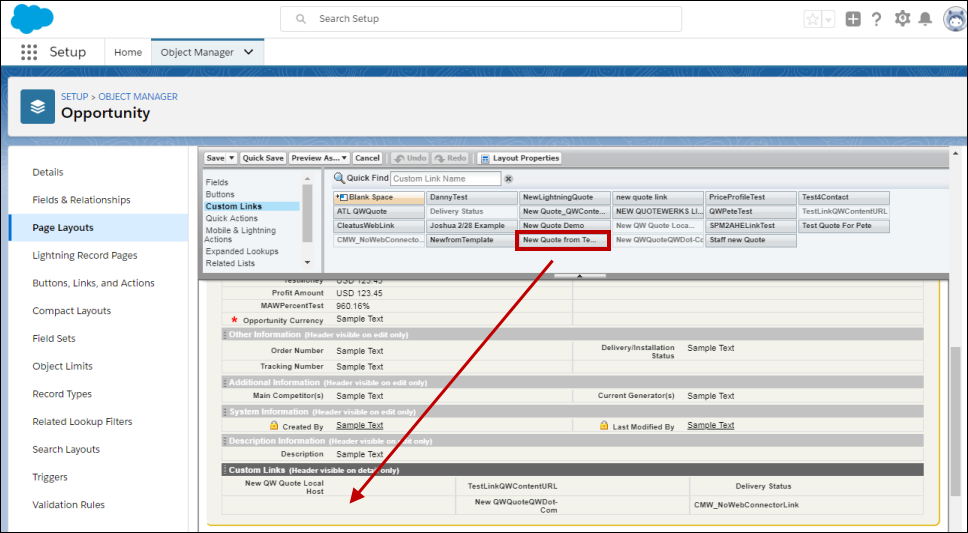Click the favorites star icon
This screenshot has width=968, height=533.
click(812, 19)
